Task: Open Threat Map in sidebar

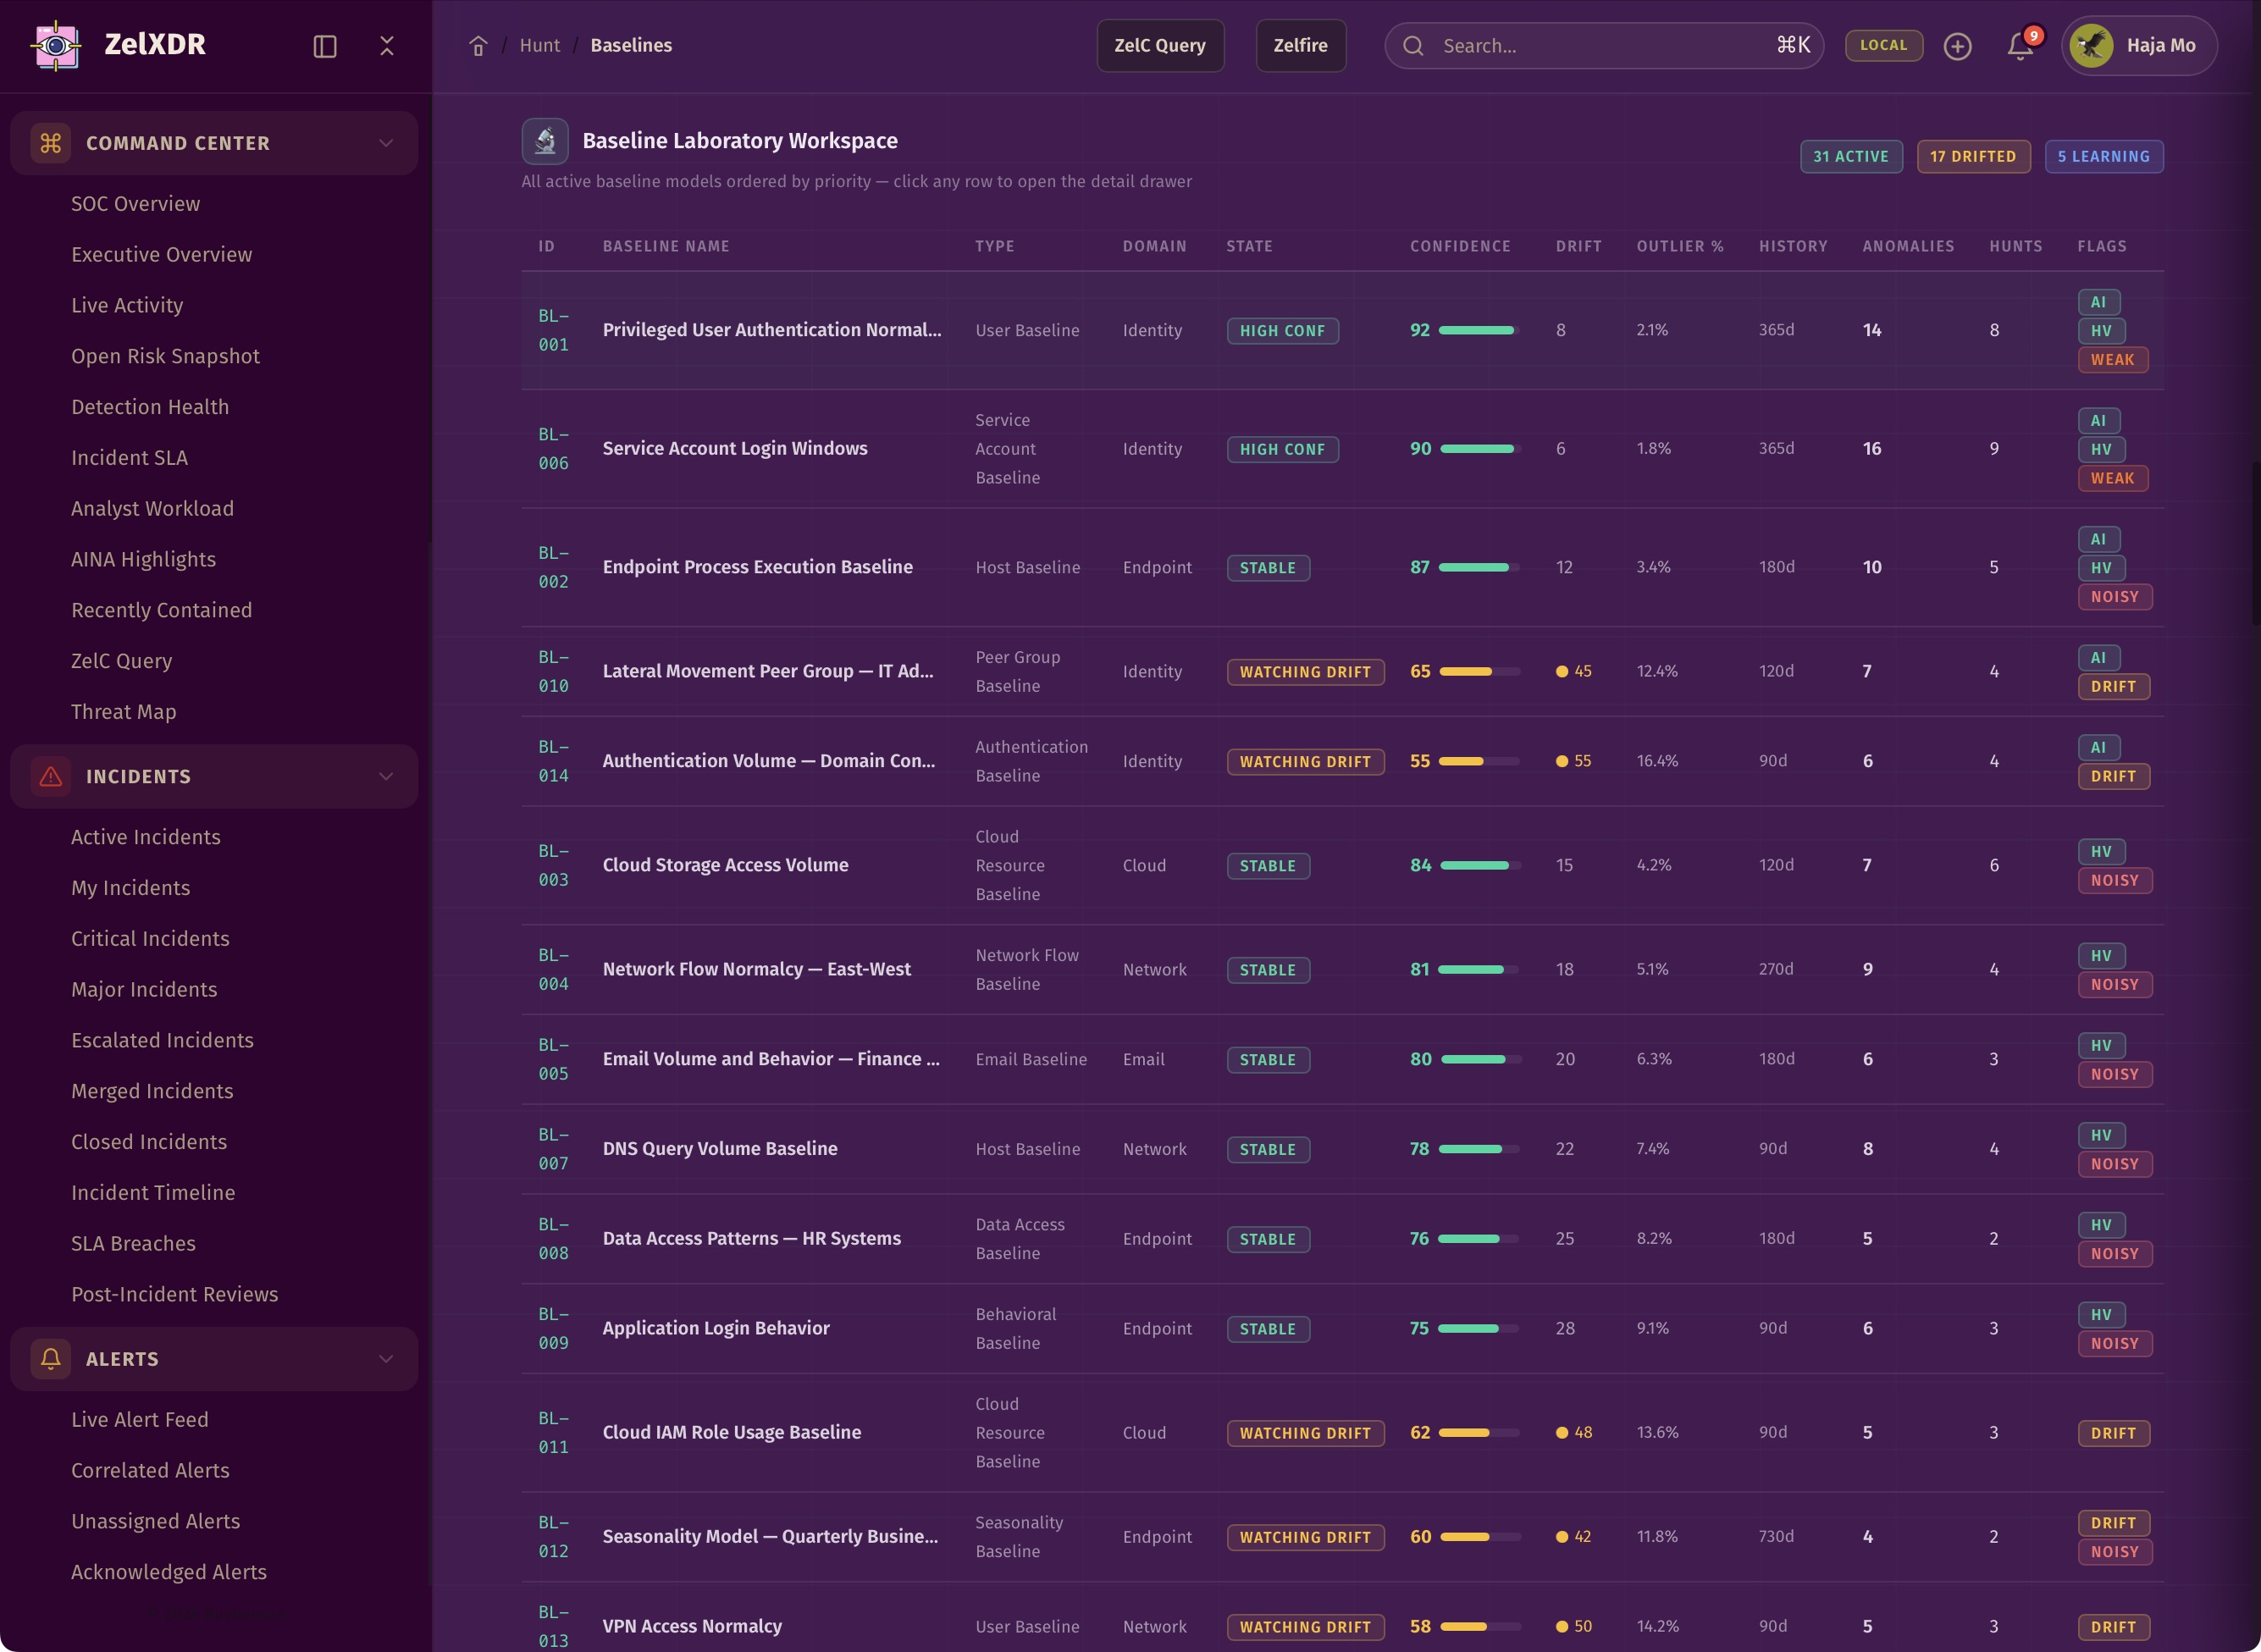Action: 123,711
